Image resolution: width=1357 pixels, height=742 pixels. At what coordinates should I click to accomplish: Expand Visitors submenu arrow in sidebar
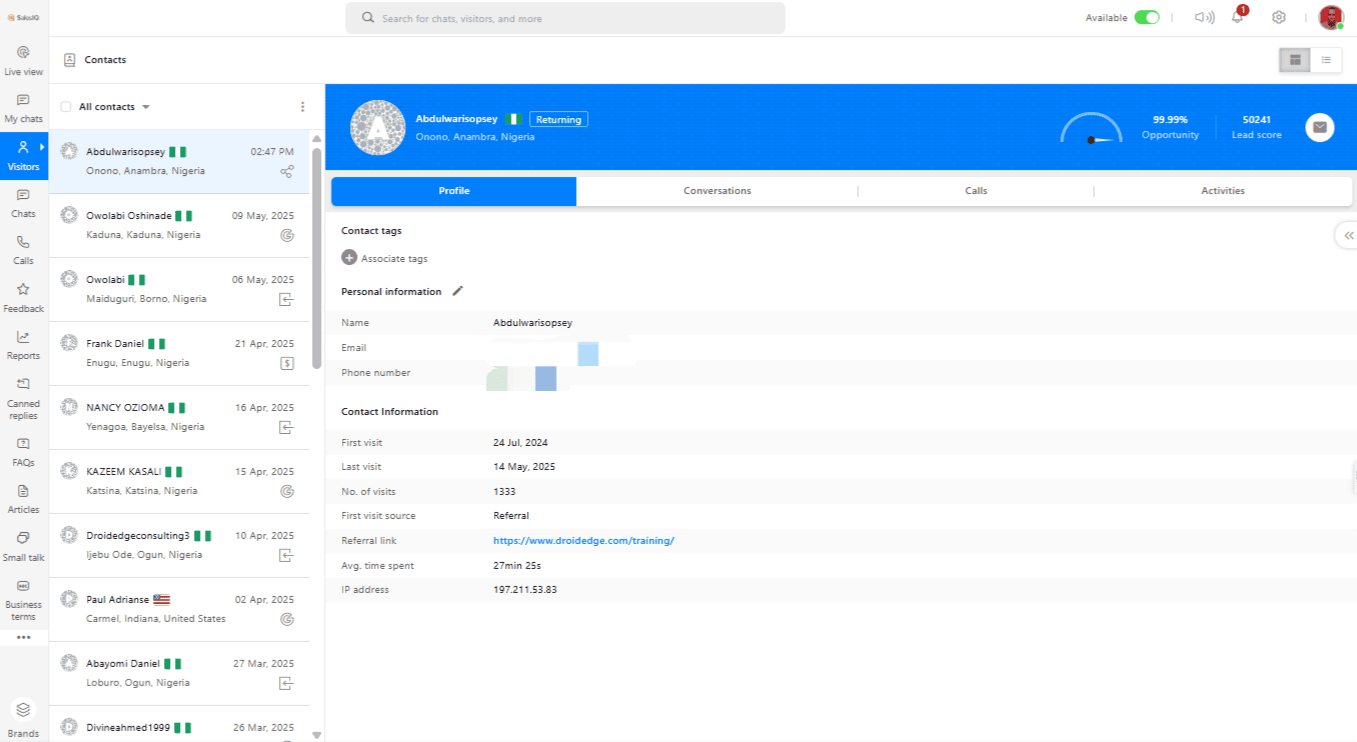pos(42,147)
